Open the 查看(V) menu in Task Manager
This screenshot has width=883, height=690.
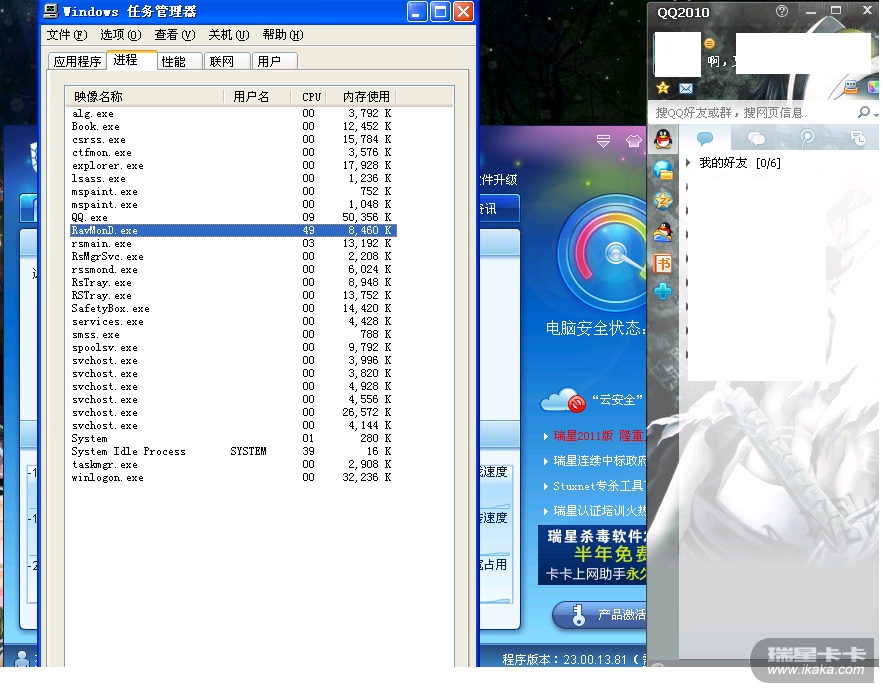point(175,35)
